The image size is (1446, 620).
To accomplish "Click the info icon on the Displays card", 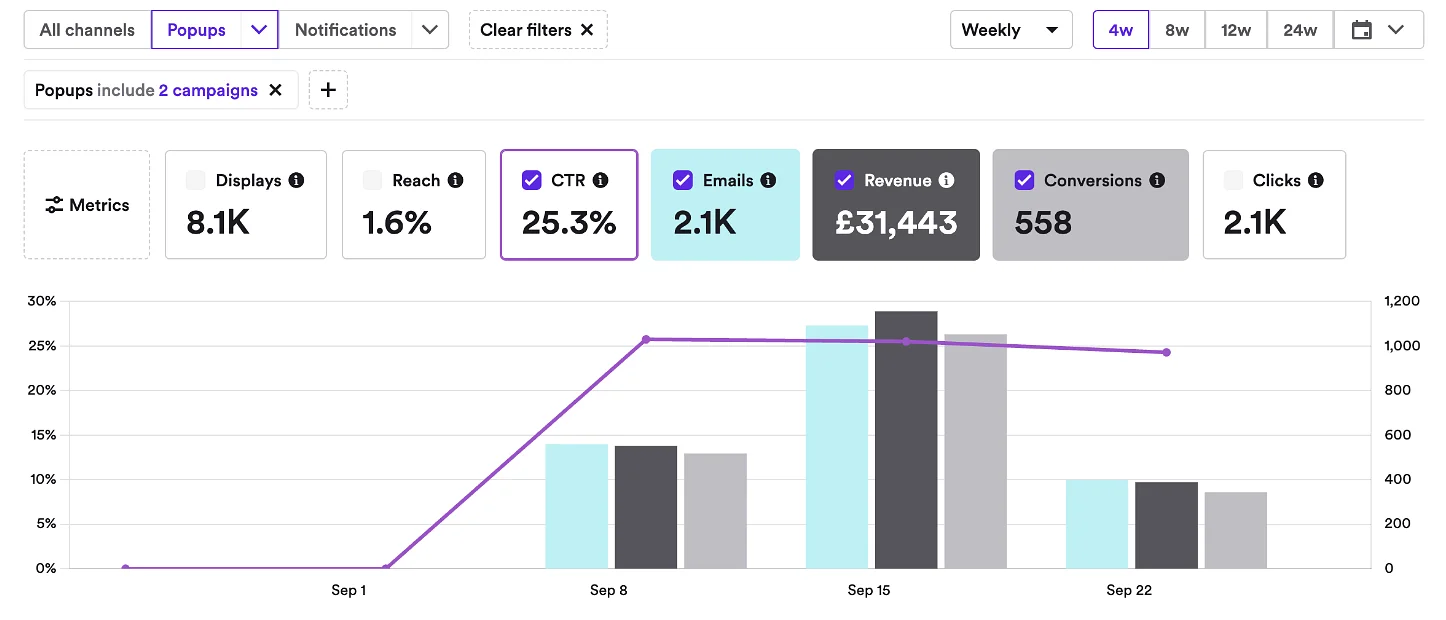I will tap(297, 180).
